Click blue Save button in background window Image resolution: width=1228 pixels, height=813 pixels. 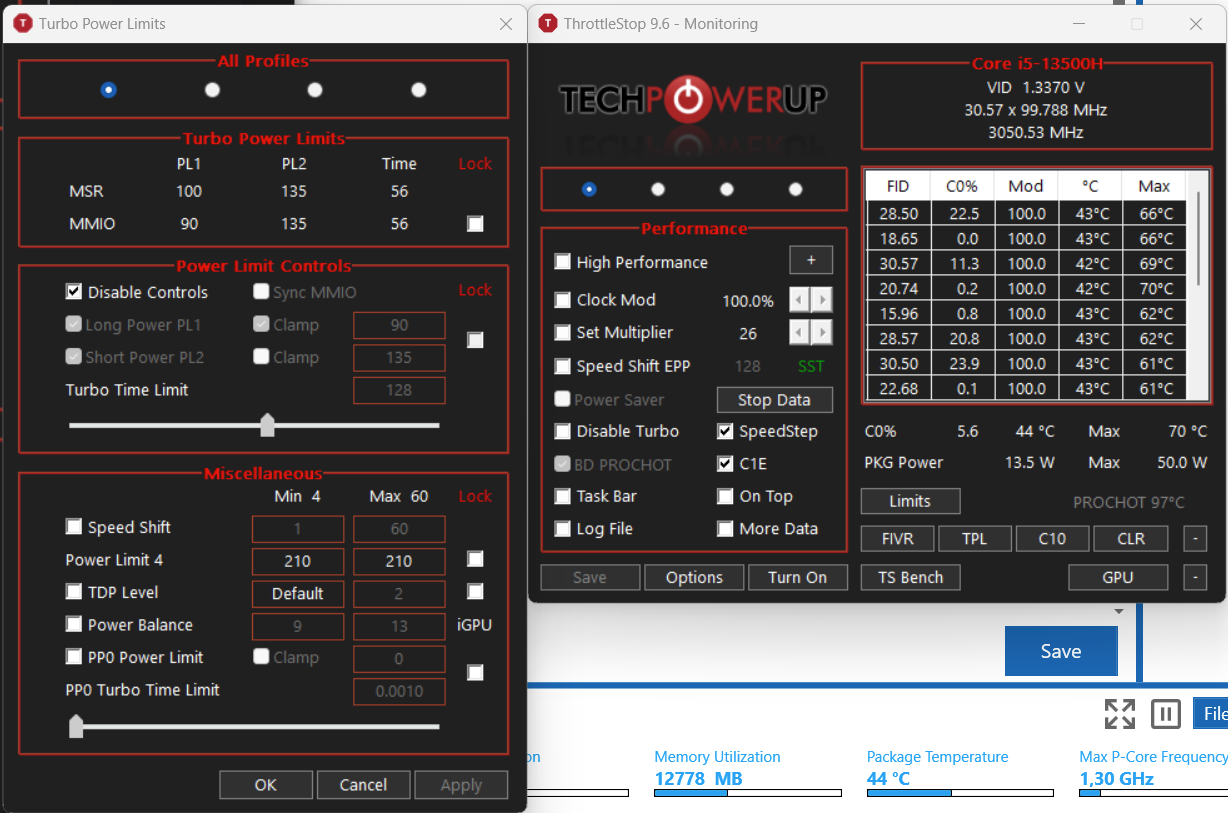pyautogui.click(x=1061, y=651)
